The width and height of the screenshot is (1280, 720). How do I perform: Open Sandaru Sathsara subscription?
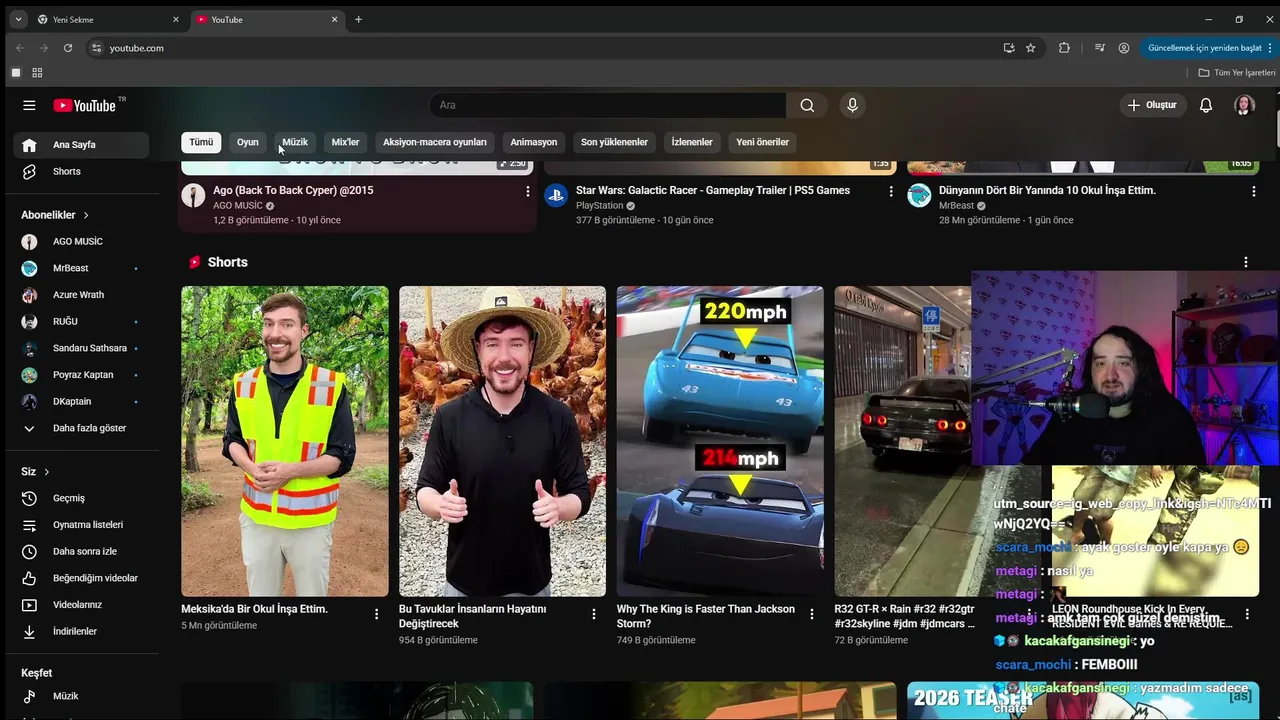tap(81, 348)
